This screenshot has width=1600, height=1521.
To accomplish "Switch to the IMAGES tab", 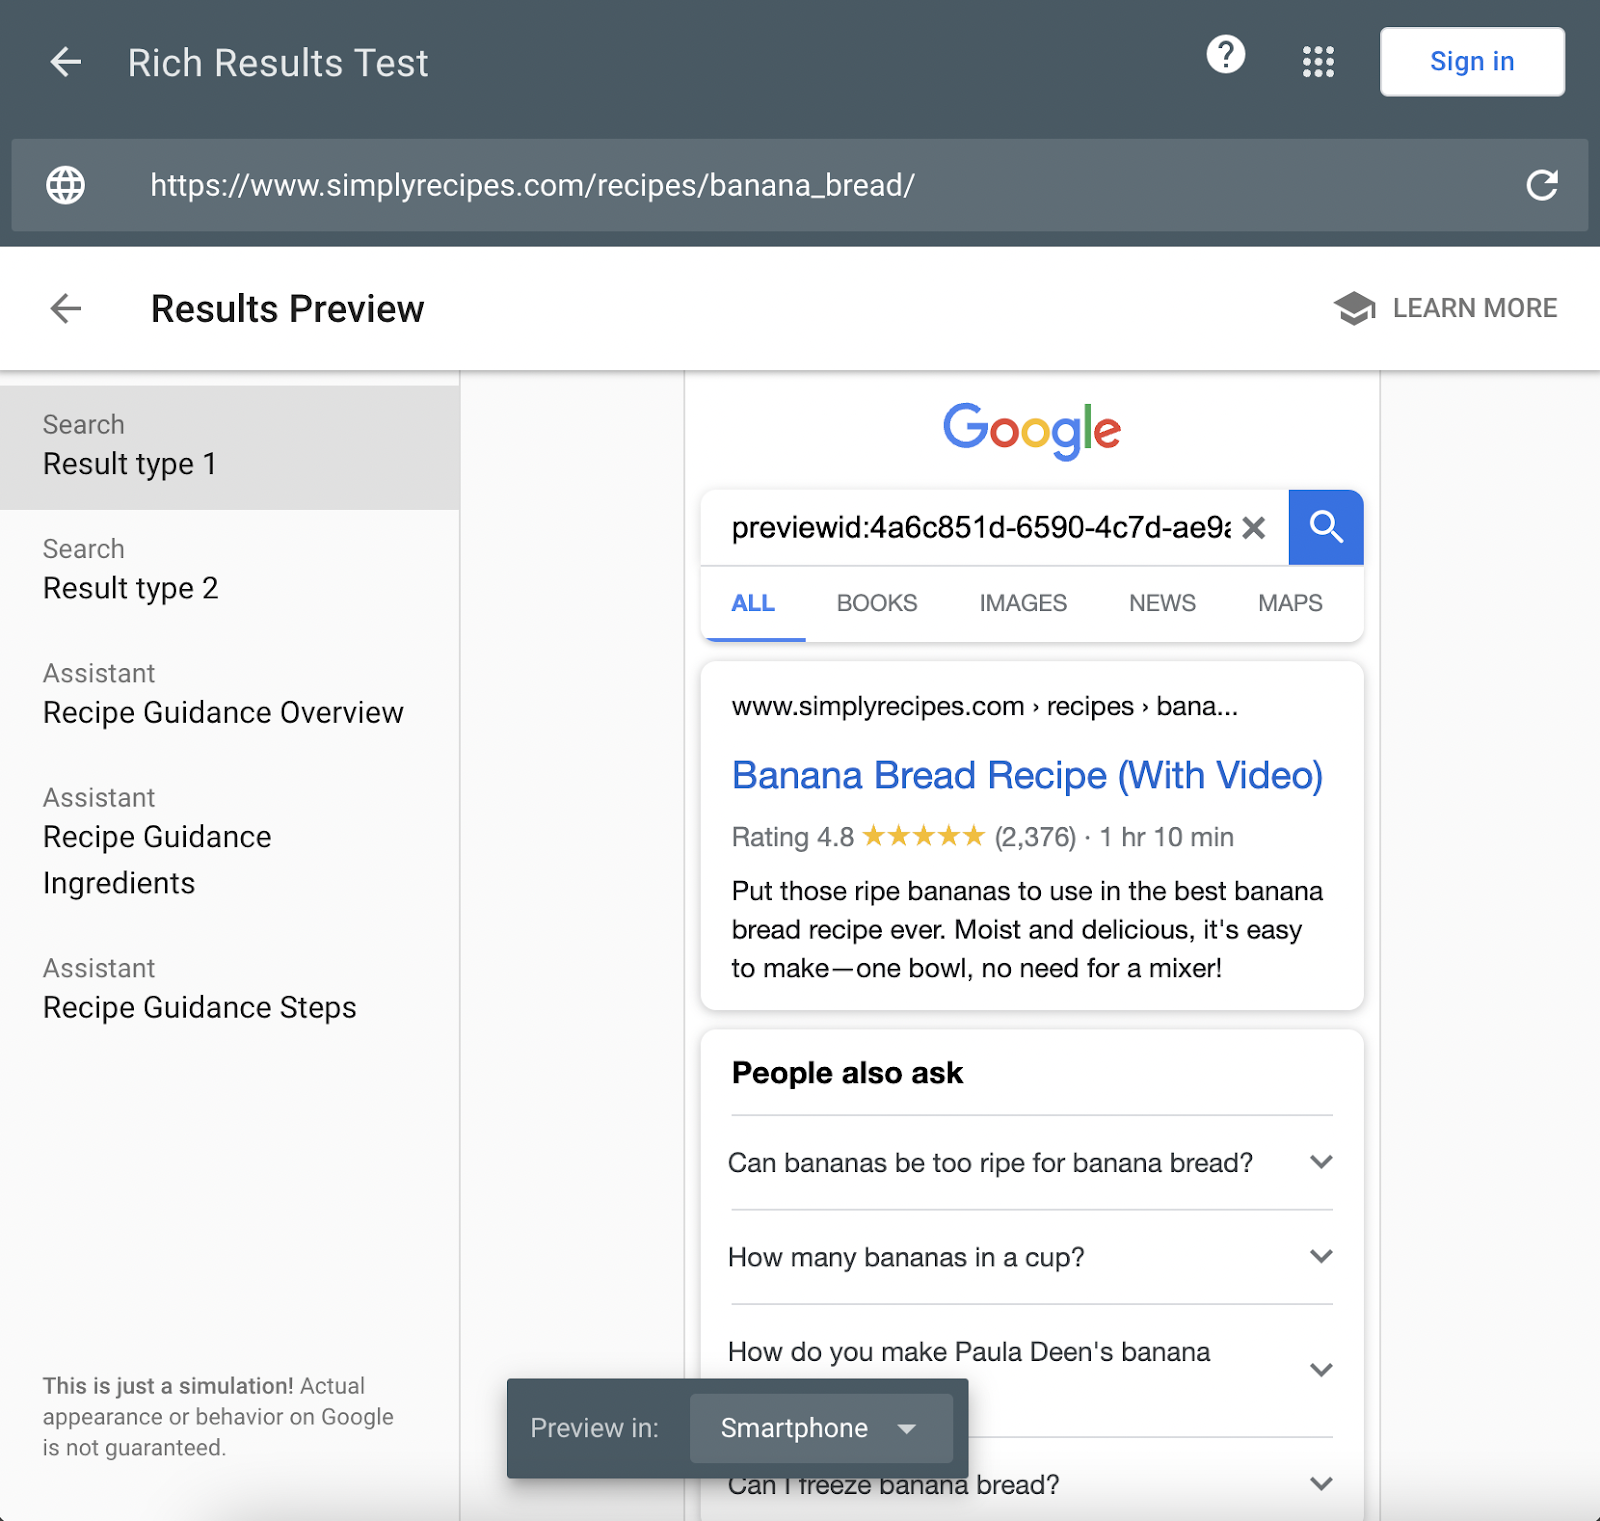I will click(x=1023, y=603).
